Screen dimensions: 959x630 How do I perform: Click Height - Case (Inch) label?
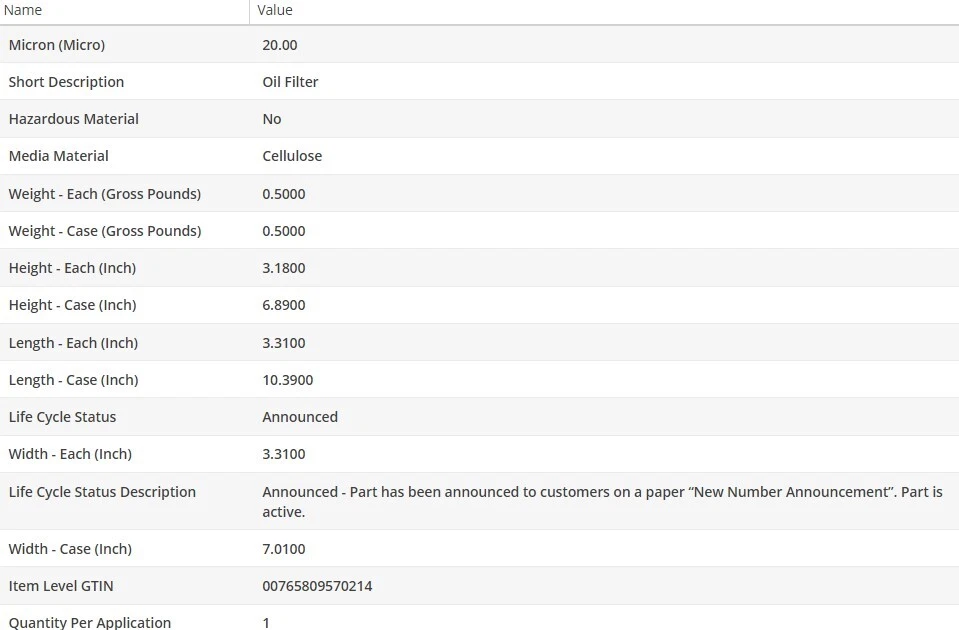[72, 305]
